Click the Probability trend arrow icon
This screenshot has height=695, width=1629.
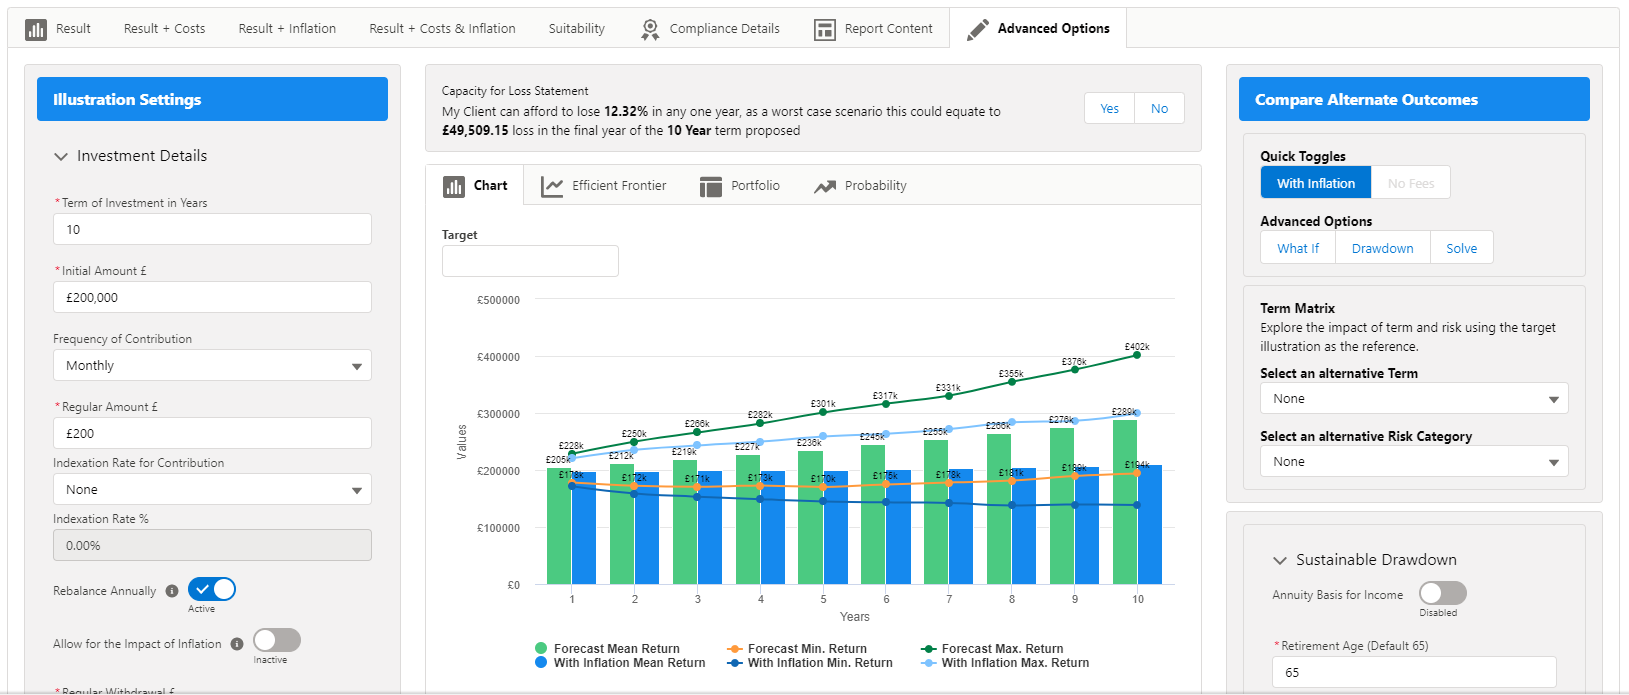coord(825,186)
